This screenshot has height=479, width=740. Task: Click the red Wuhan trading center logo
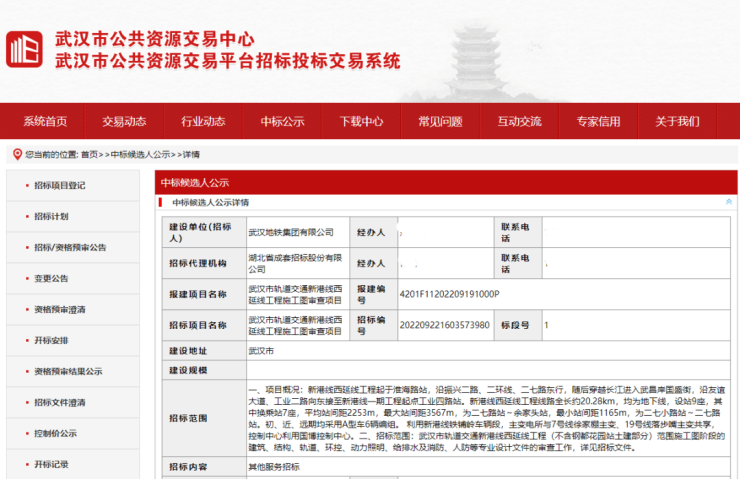25,50
